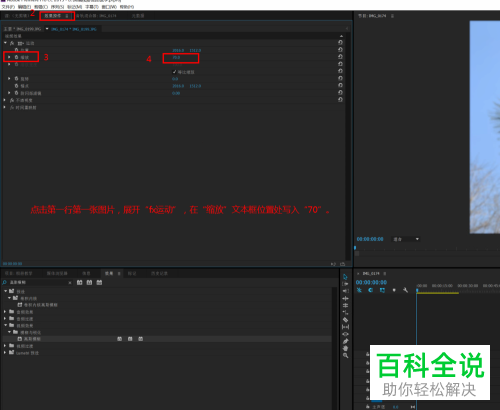Screen dimensions: 500x410
Task: Open the File (文件) menu
Action: [8, 7]
